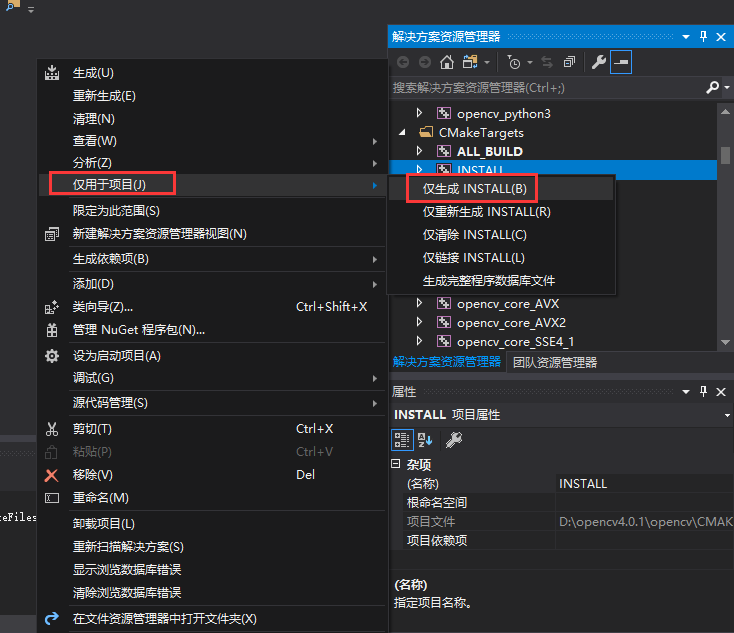Click the build icon beside 生成(U)
734x633 pixels.
(52, 73)
